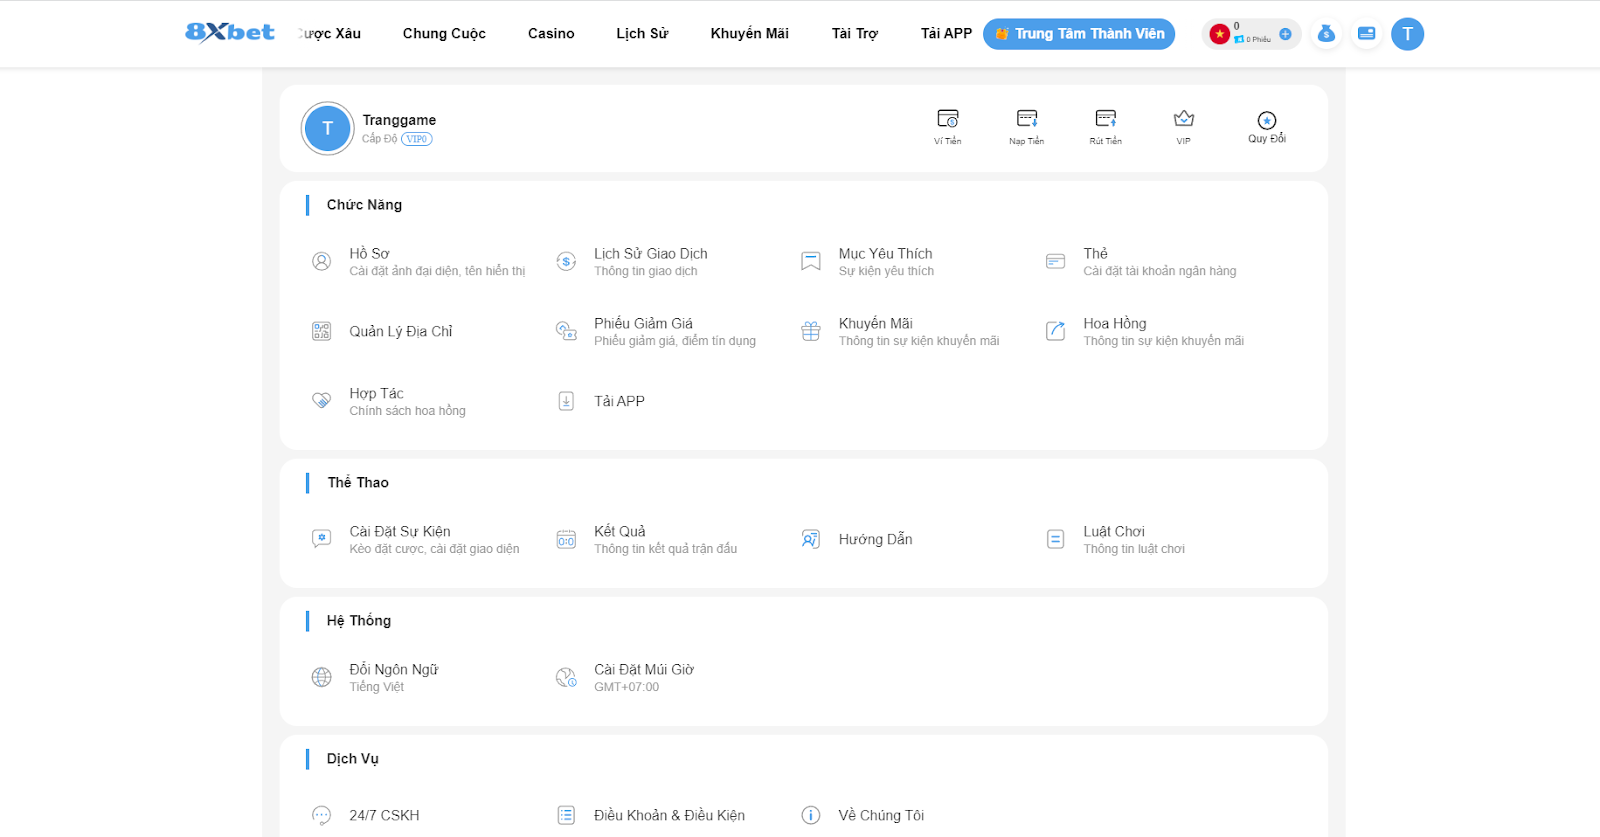This screenshot has width=1600, height=837.
Task: Open the Hợp Tác link
Action: (377, 394)
